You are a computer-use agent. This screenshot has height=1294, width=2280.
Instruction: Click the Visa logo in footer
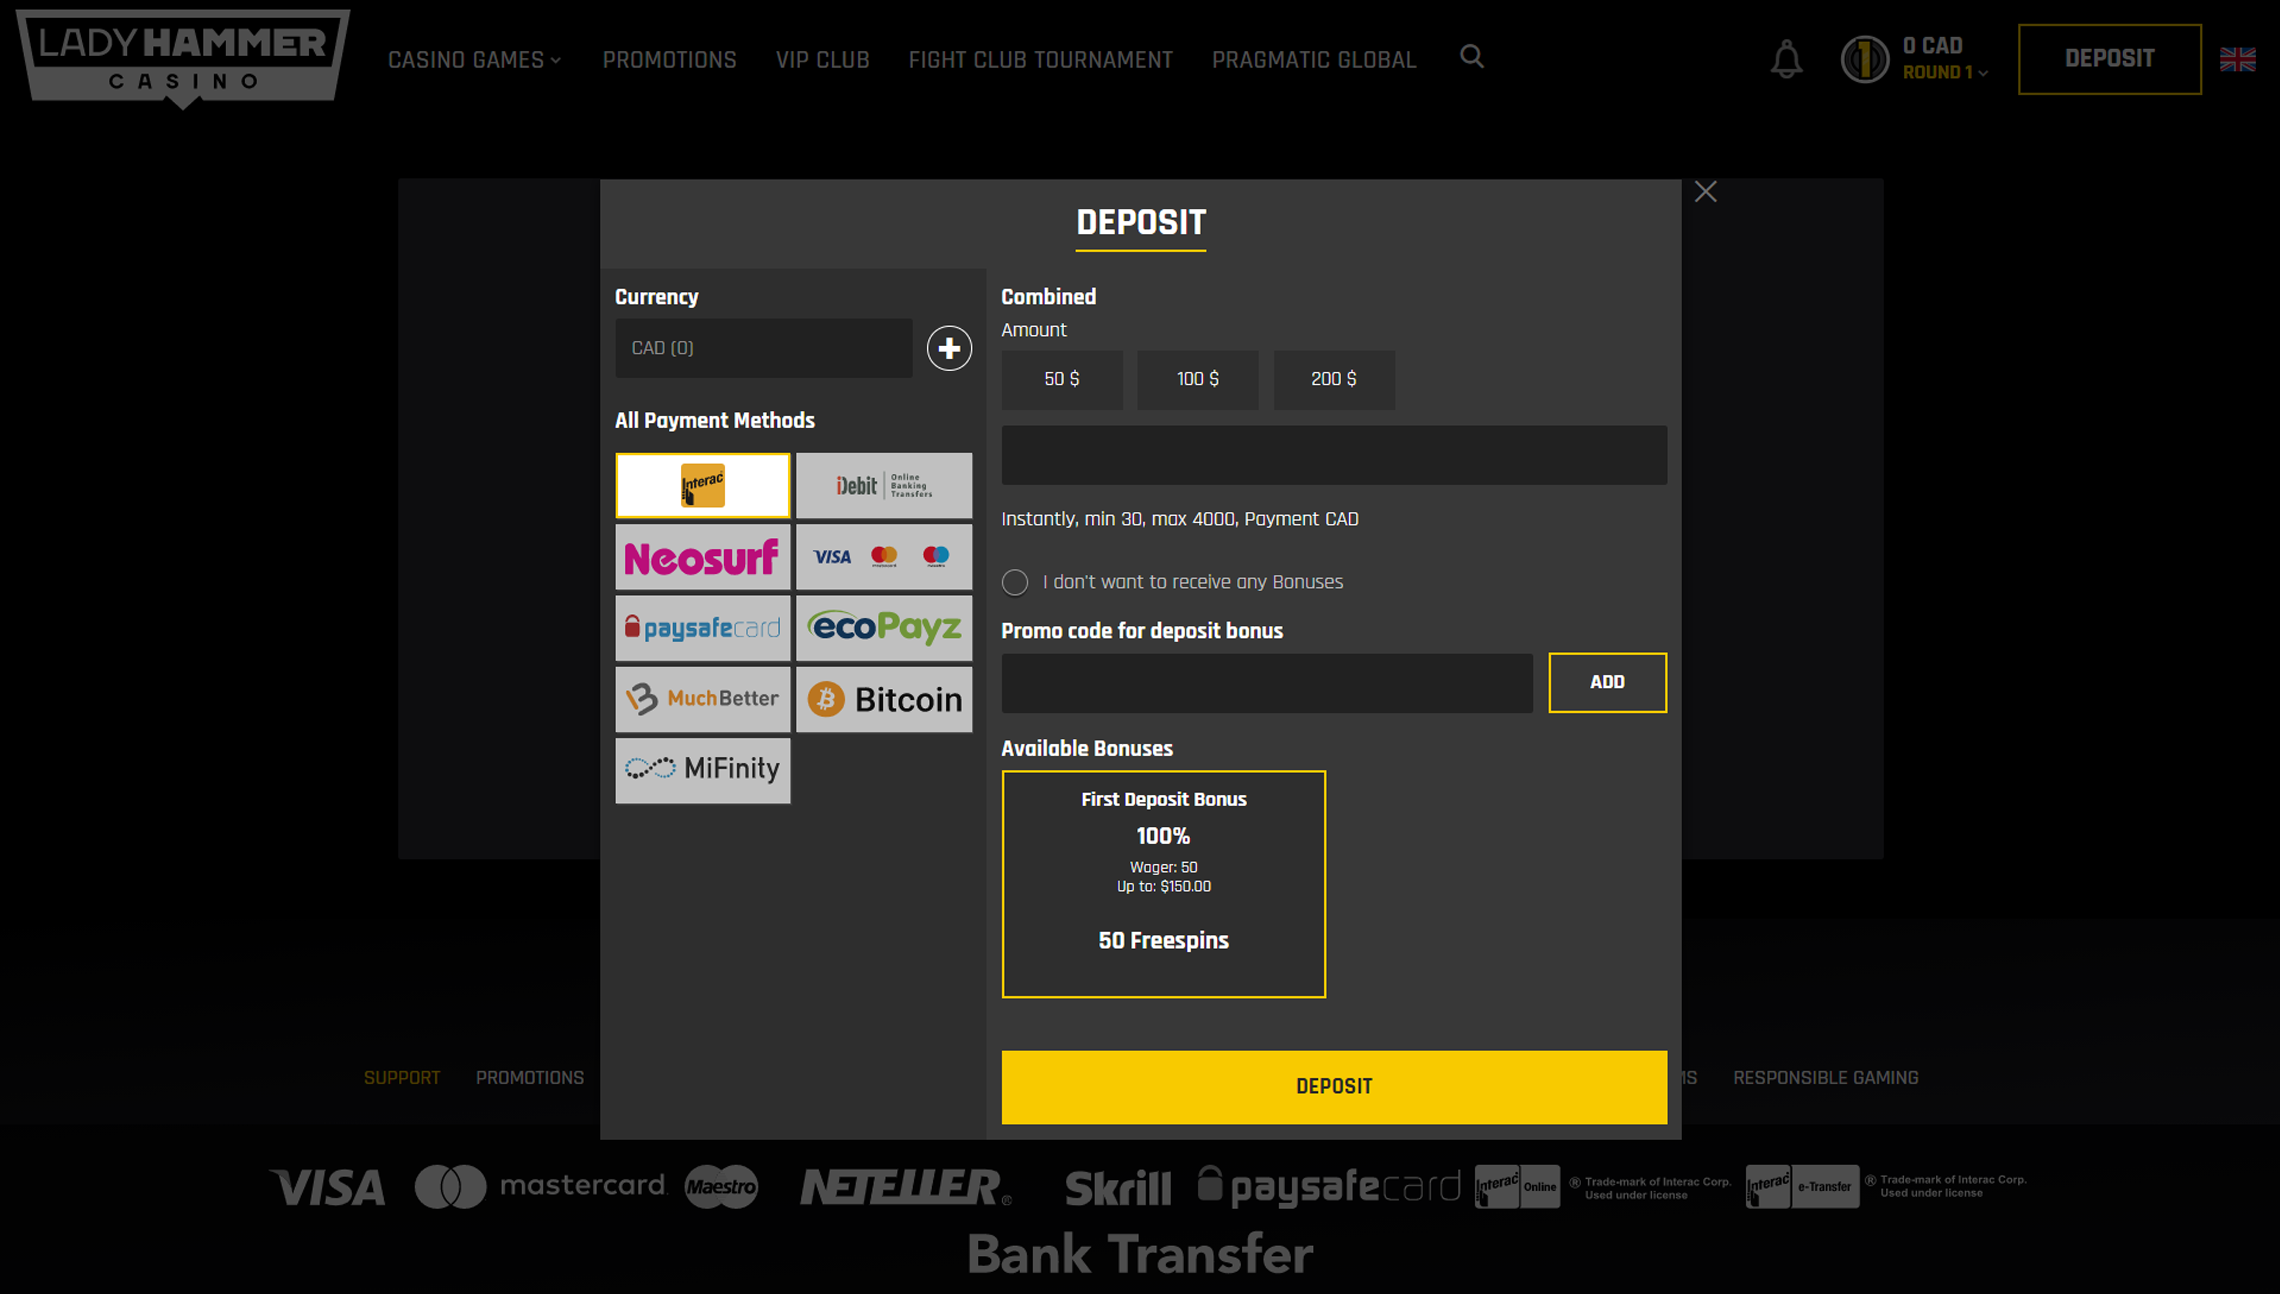coord(329,1187)
